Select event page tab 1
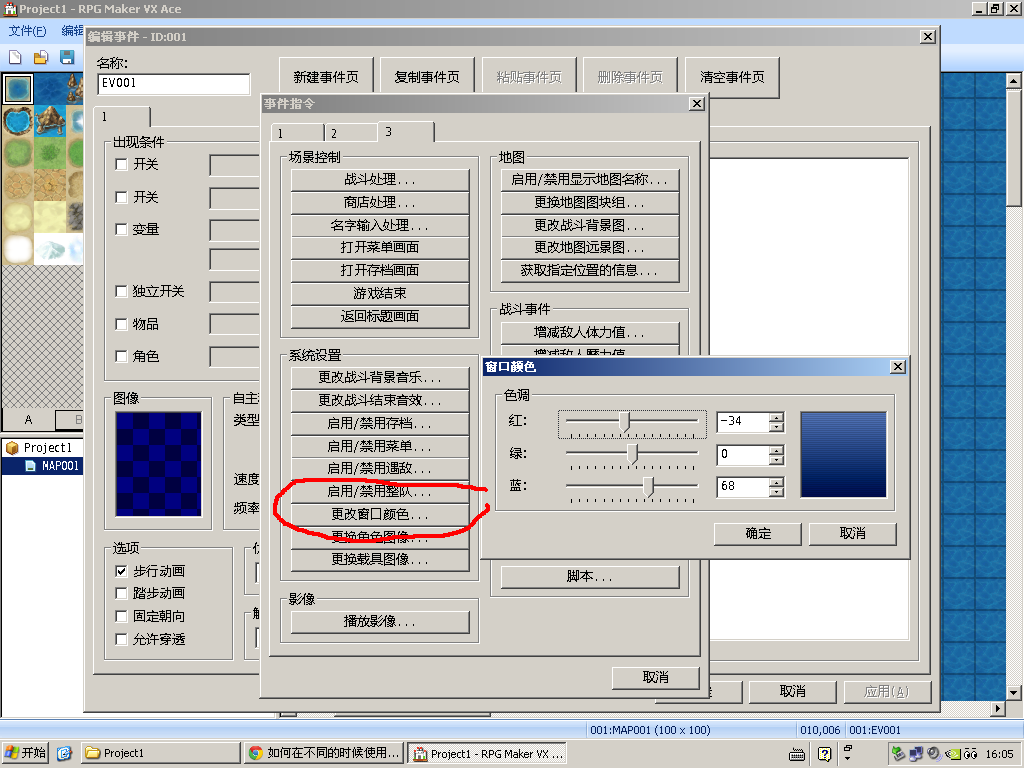Viewport: 1024px width, 768px height. [x=122, y=116]
